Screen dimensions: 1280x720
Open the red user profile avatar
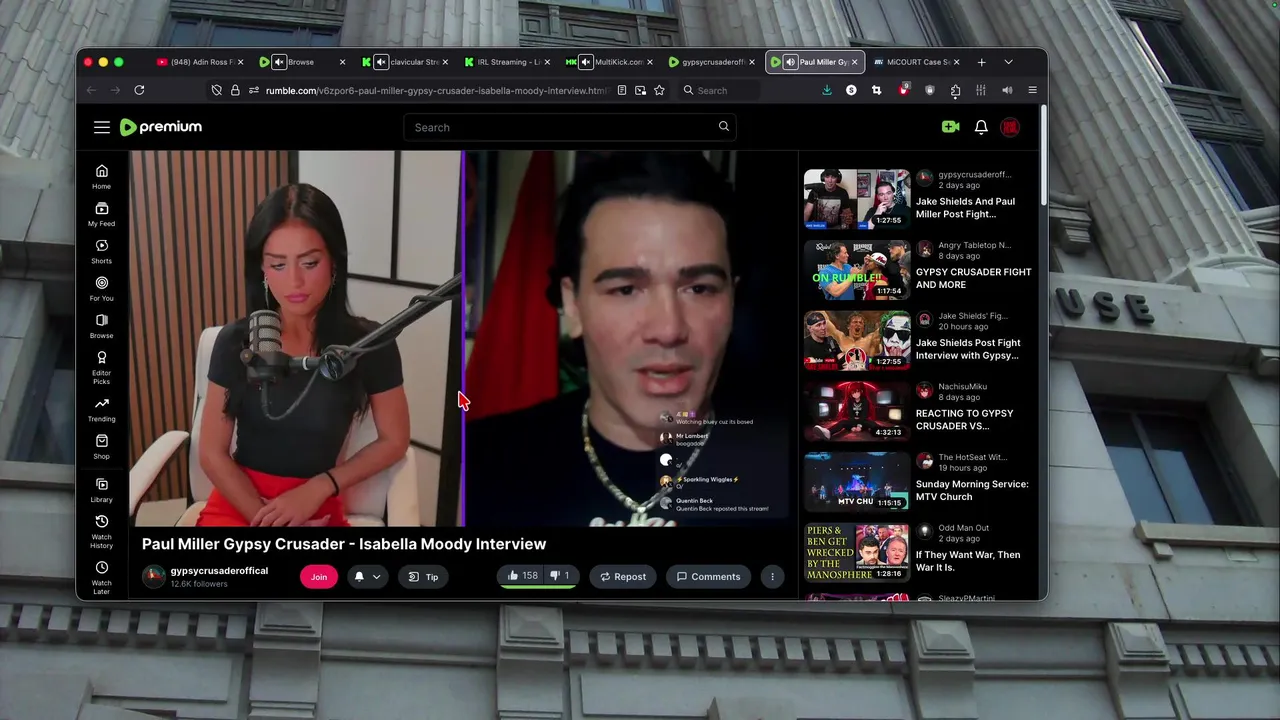click(1010, 127)
